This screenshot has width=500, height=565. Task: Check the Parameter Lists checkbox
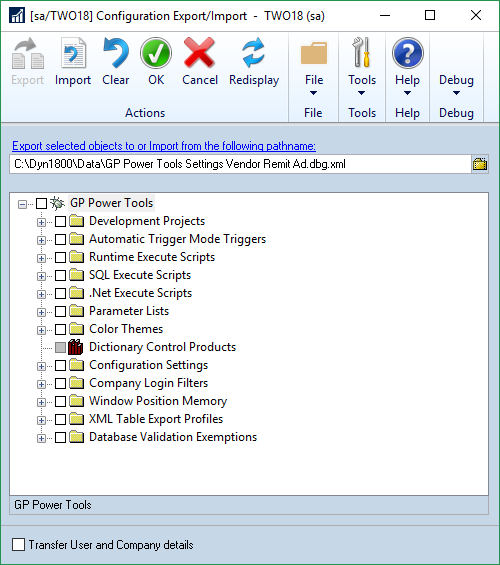61,311
